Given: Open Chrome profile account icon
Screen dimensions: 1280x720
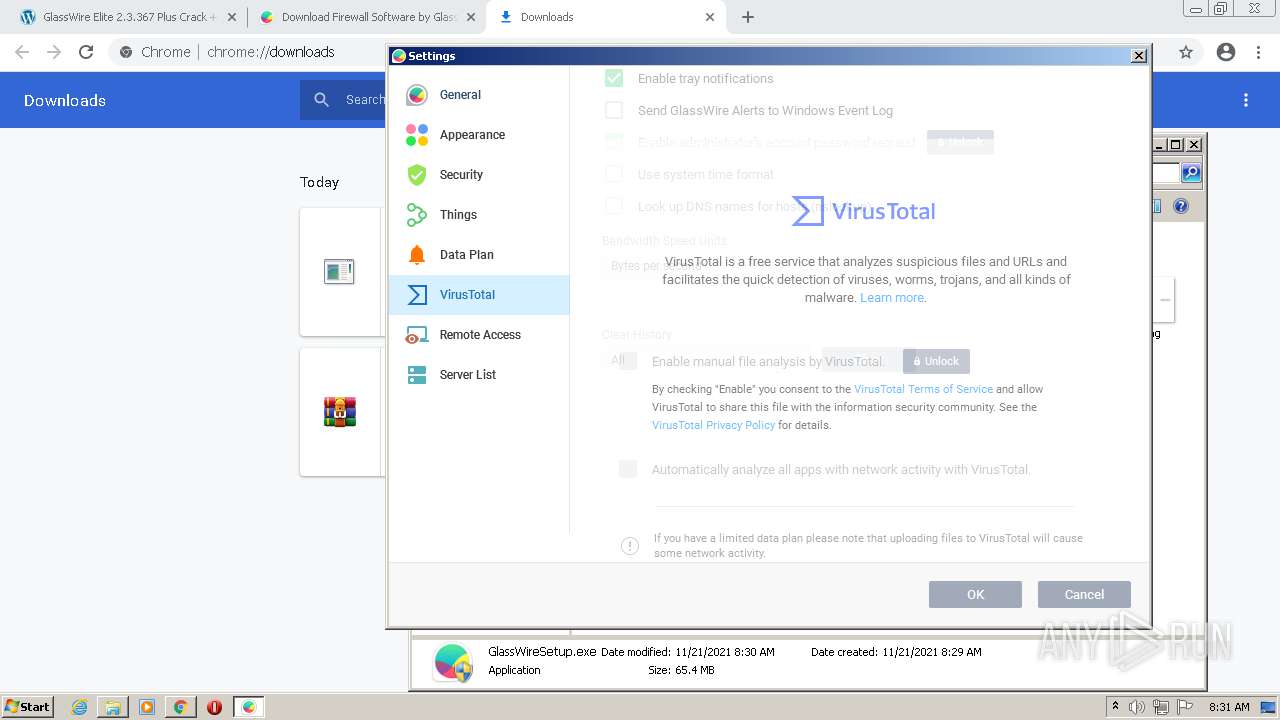Looking at the screenshot, I should click(1226, 52).
